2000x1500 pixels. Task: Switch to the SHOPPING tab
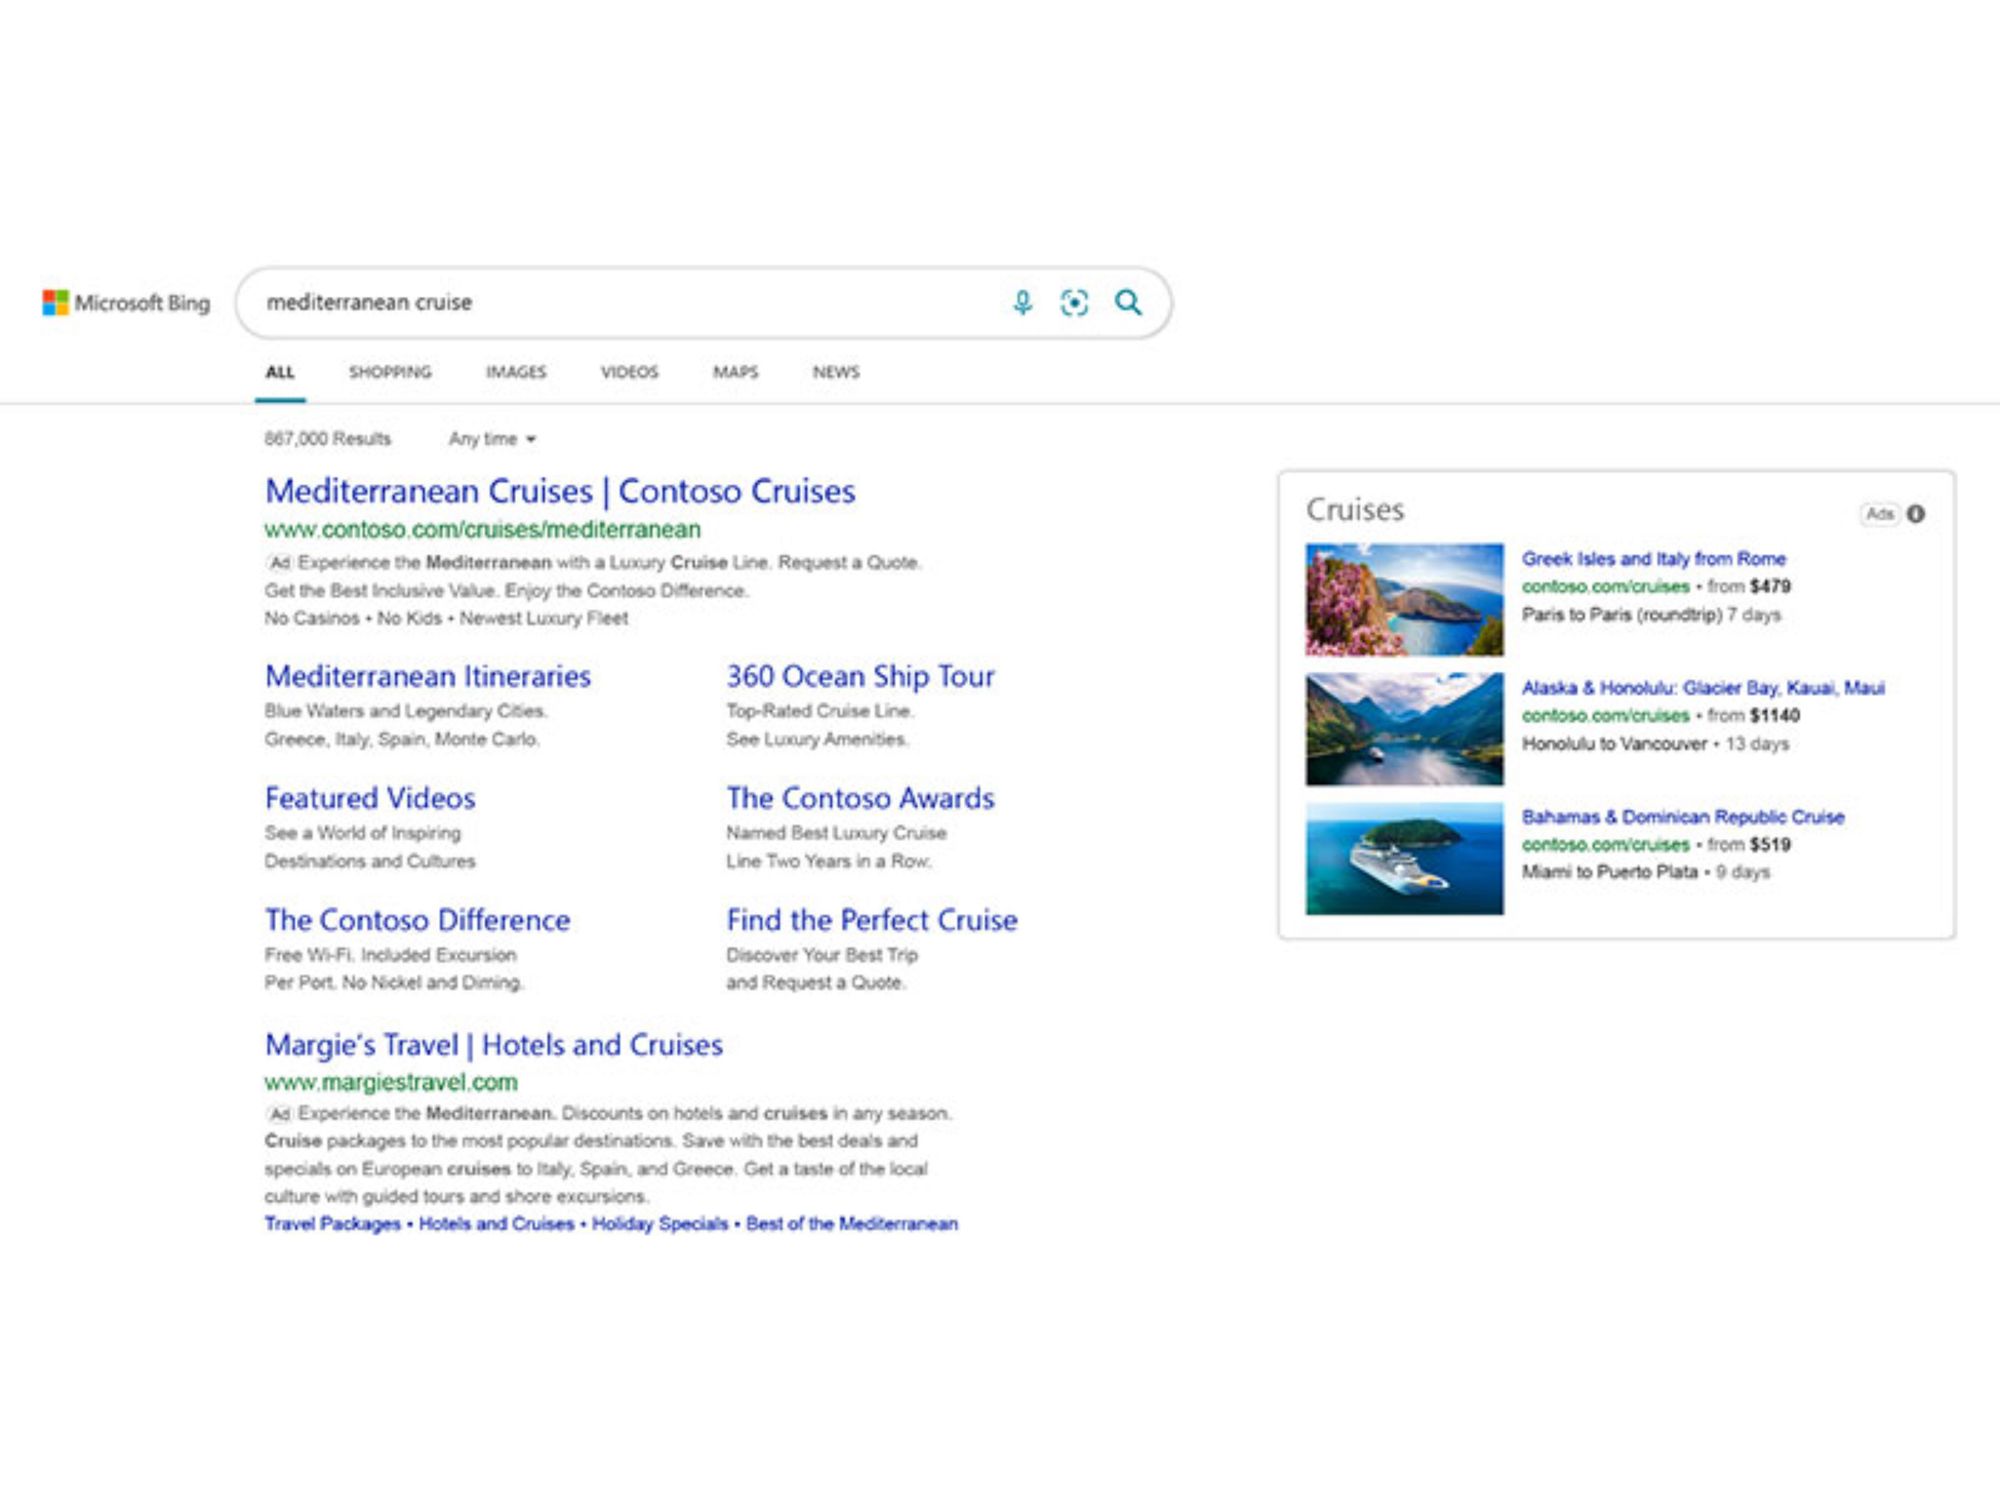[x=390, y=372]
